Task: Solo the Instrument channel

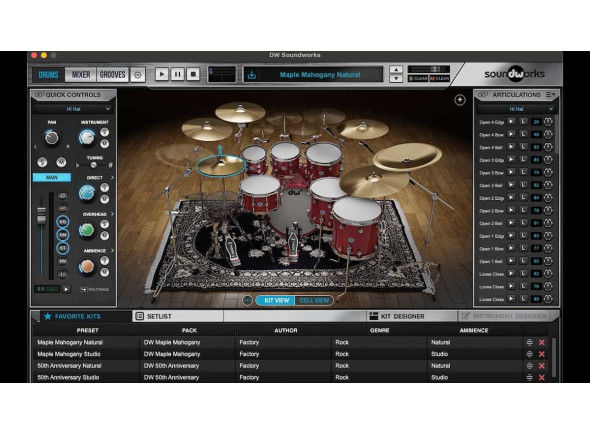Action: (x=105, y=132)
